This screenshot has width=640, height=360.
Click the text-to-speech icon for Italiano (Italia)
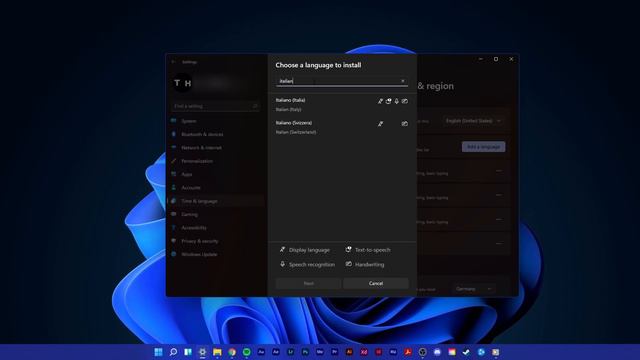pos(388,101)
